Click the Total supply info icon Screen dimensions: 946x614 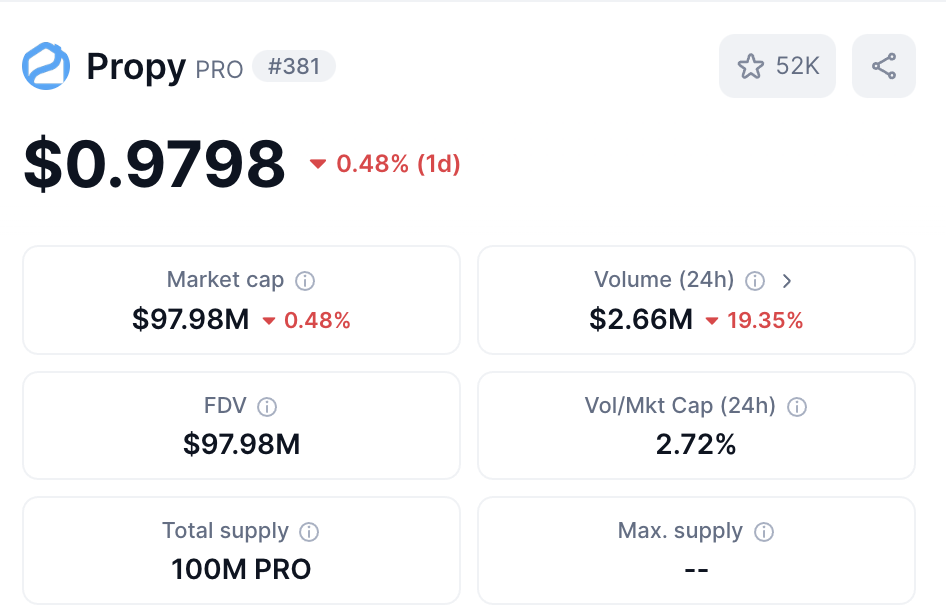point(310,532)
